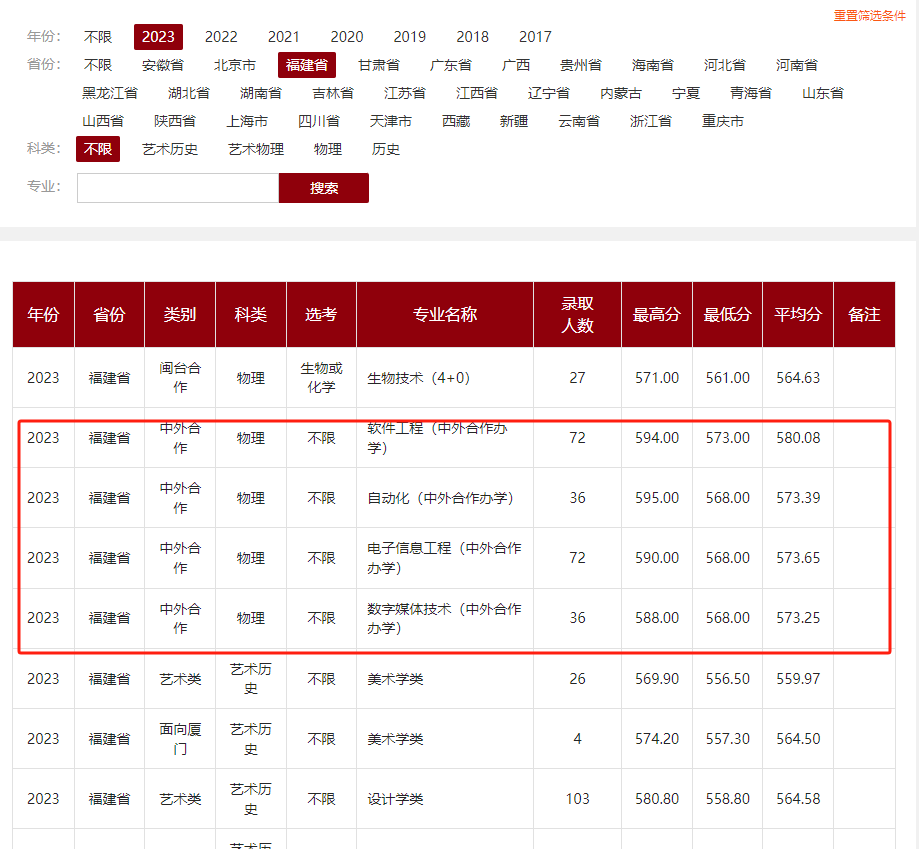919x849 pixels.
Task: Click the 专业 search input field
Action: pos(178,188)
